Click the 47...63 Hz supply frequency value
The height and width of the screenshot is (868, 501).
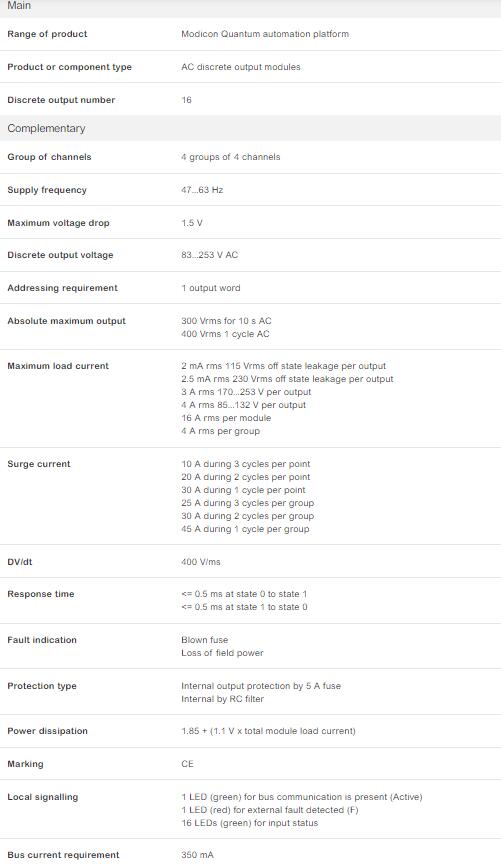[202, 190]
